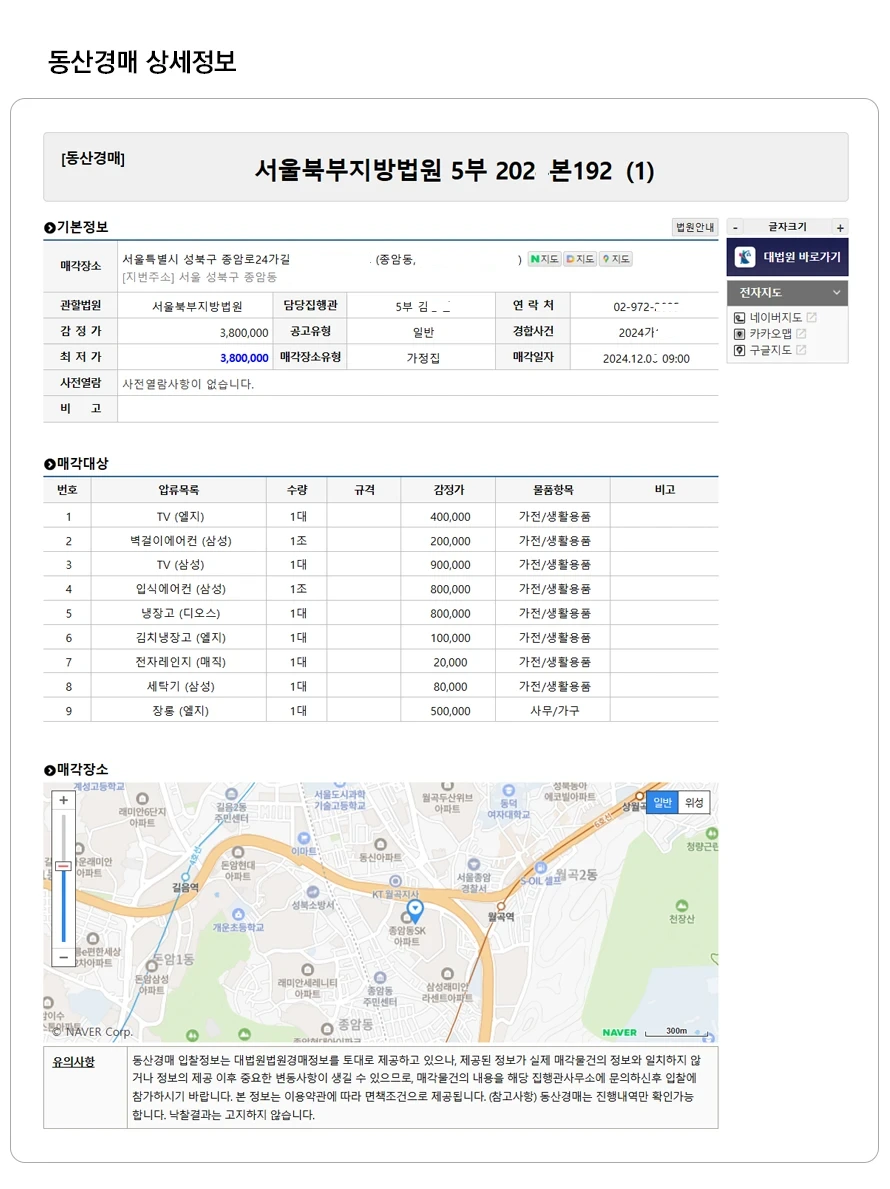The image size is (890, 1189).
Task: Open the Daum 지도 button beside the address
Action: pos(580,259)
